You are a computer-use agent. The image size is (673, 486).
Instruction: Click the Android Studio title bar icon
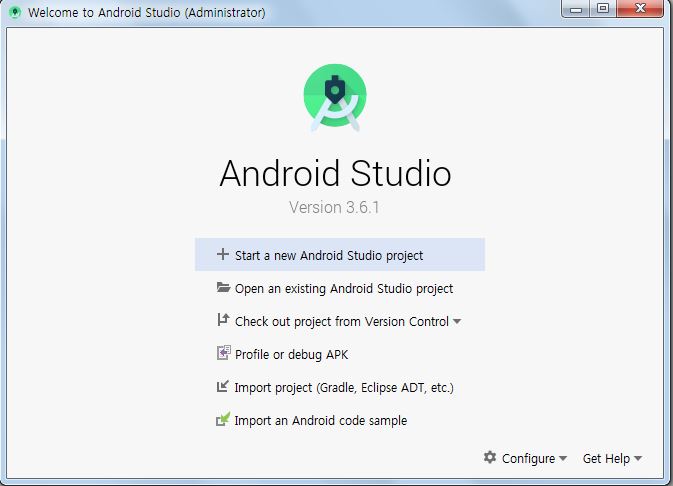[15, 12]
